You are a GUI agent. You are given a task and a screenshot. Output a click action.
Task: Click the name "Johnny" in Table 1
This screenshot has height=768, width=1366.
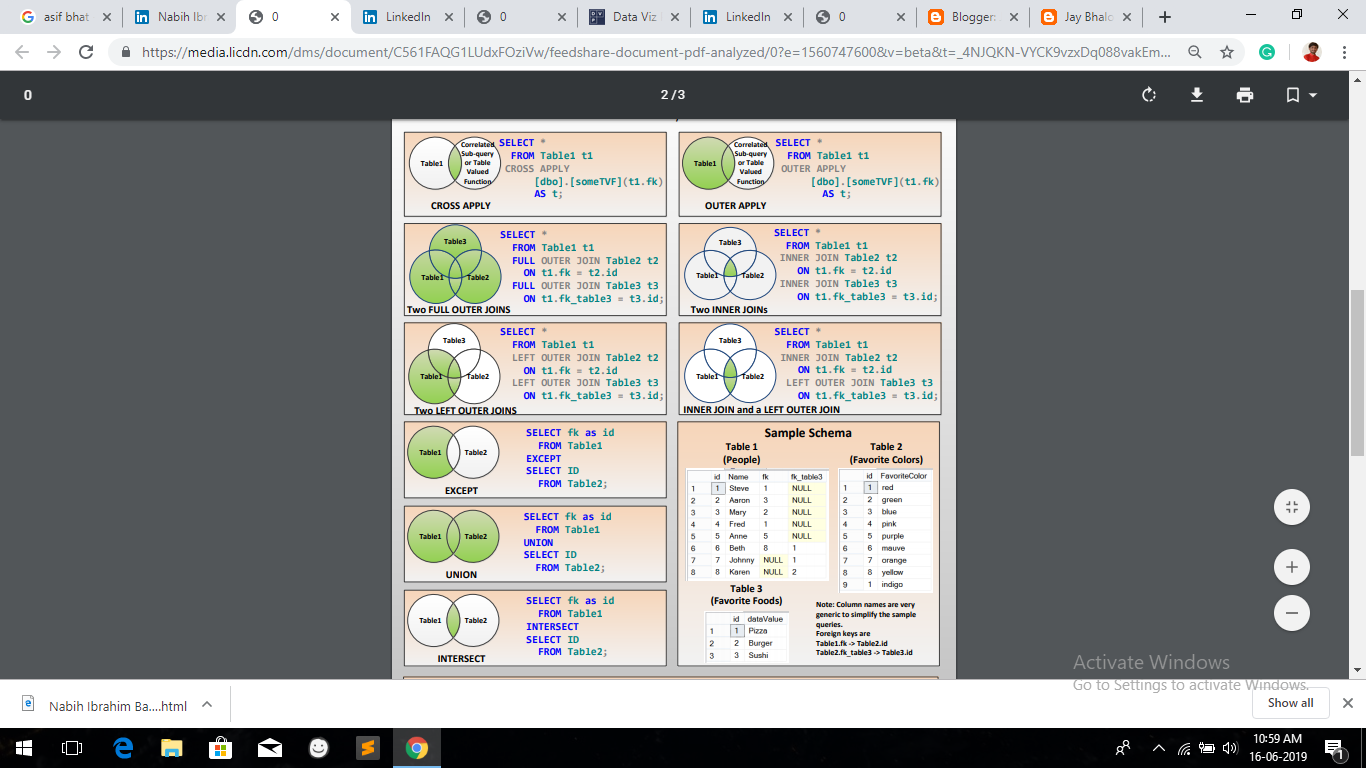coord(741,560)
